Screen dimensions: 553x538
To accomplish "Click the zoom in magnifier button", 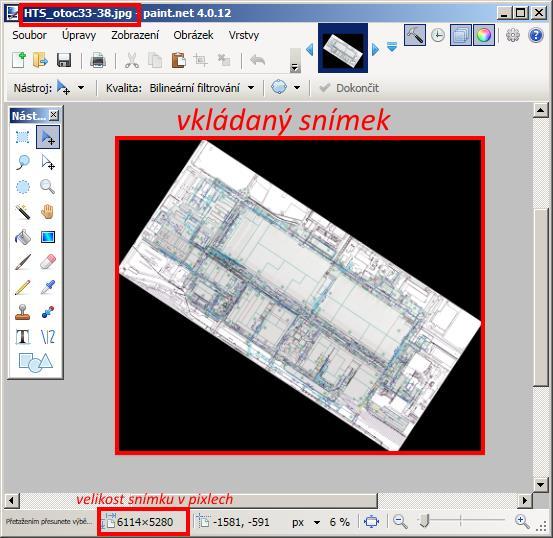I will point(522,521).
